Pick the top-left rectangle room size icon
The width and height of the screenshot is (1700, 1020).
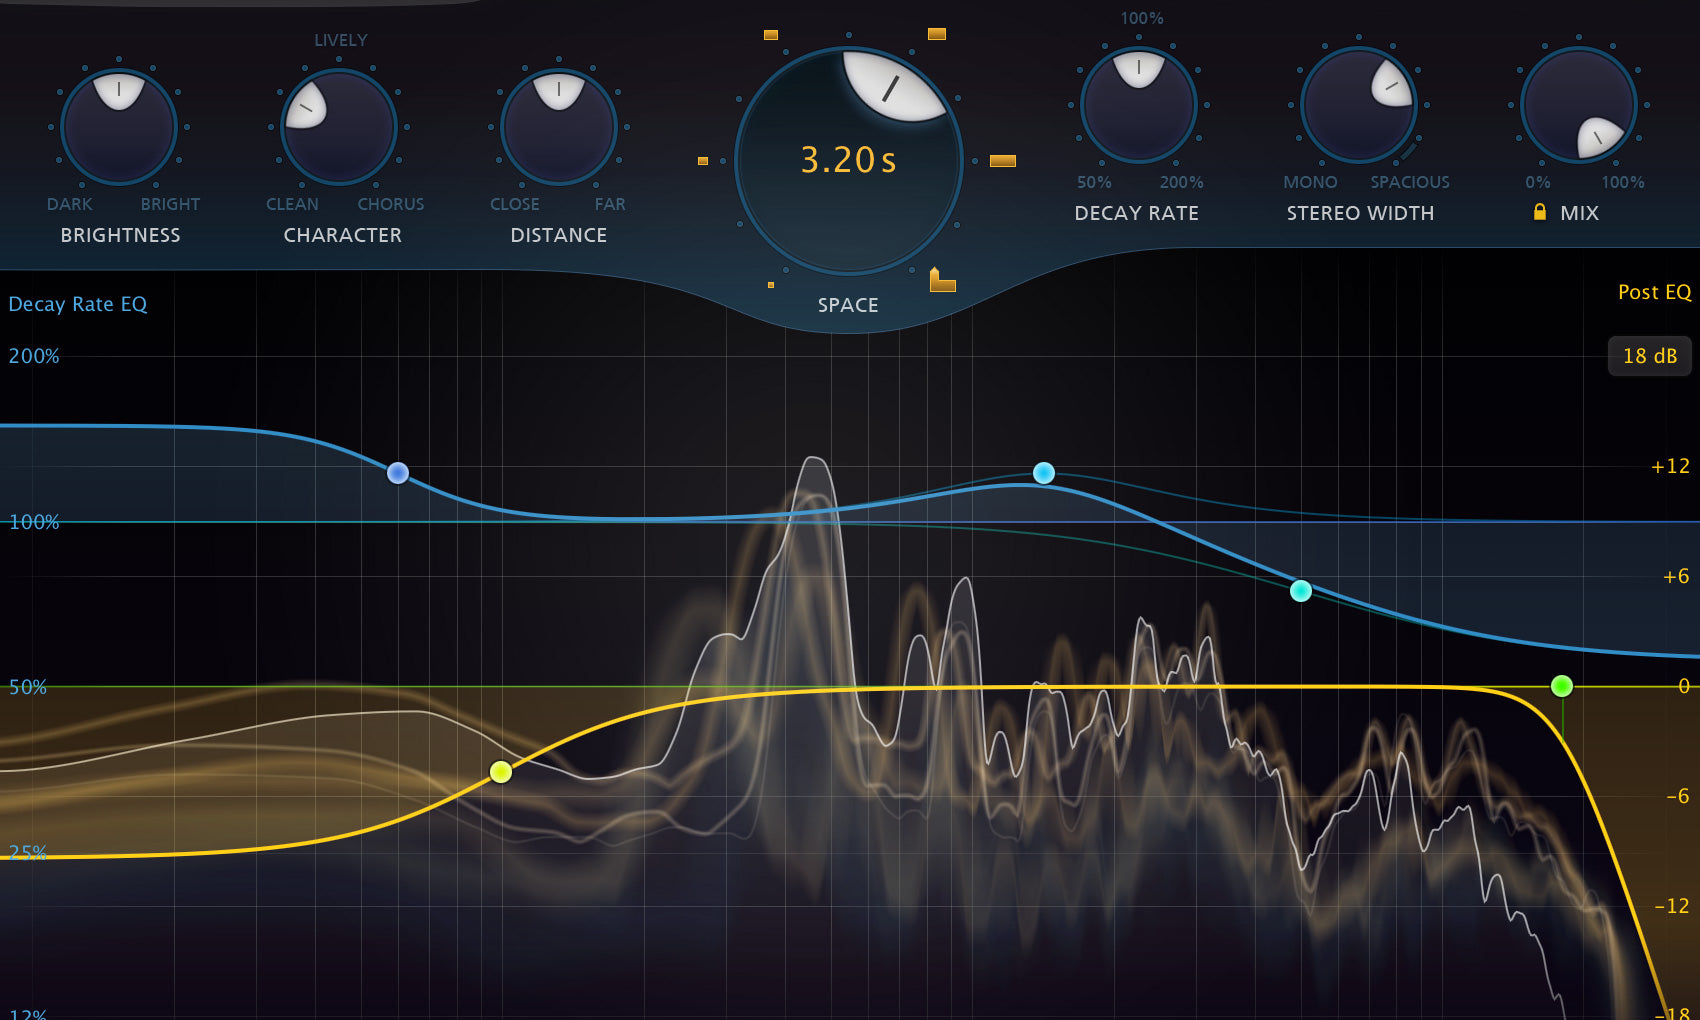coord(771,35)
